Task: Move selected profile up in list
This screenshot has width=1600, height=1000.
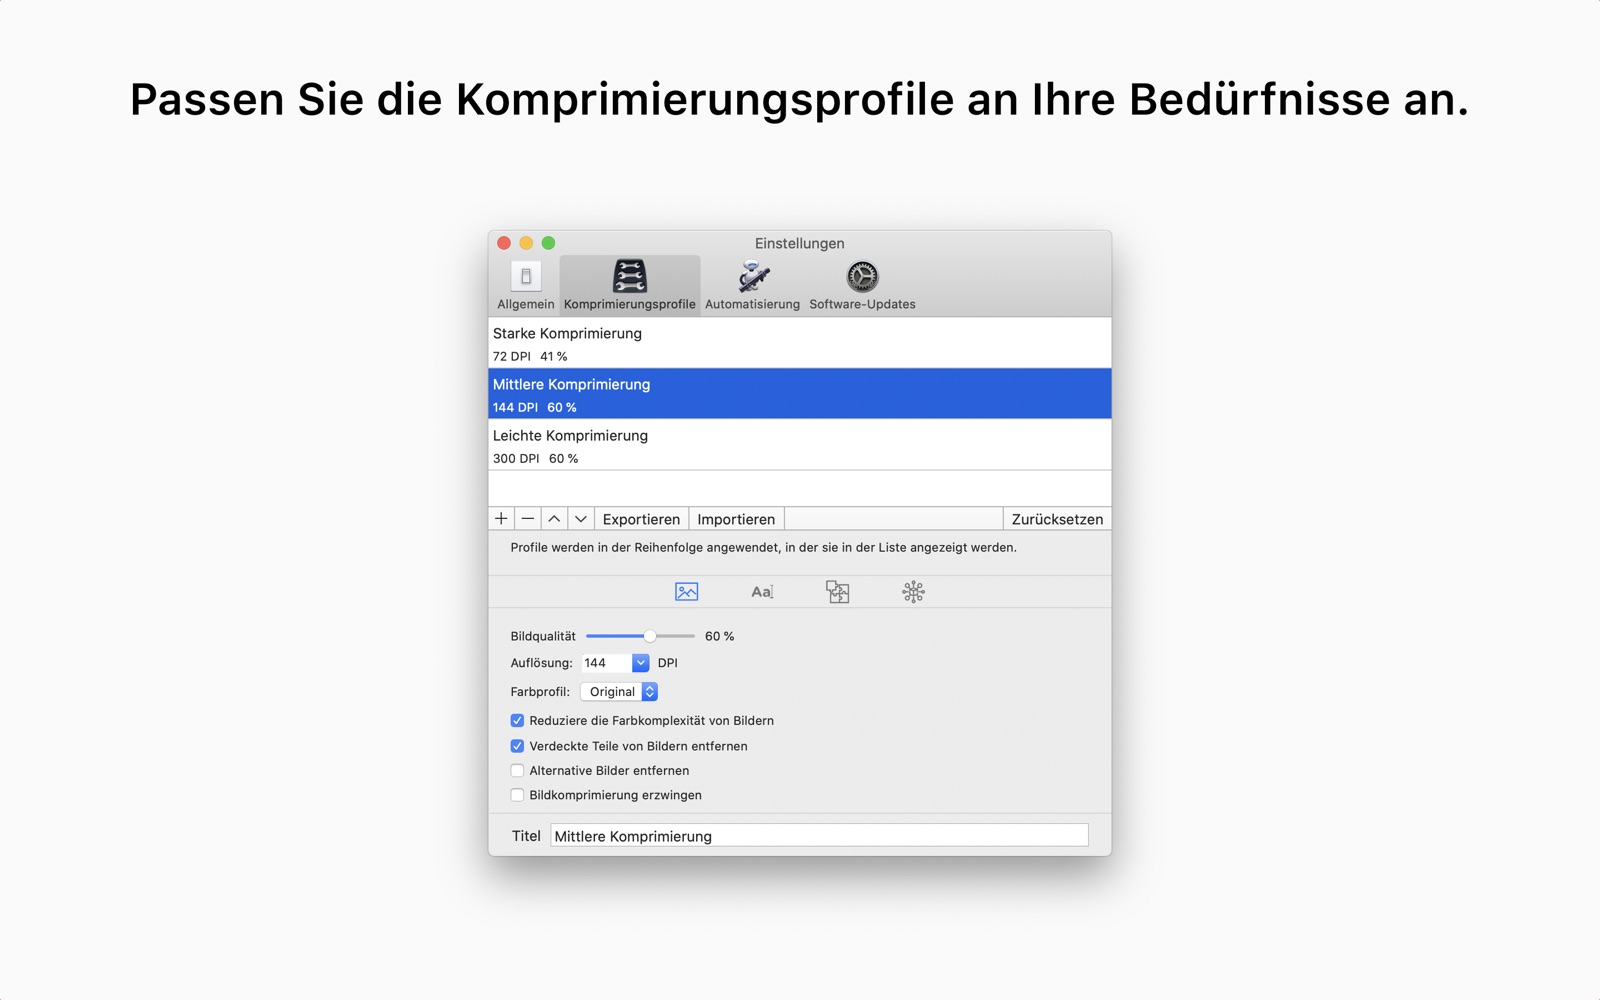Action: [554, 519]
